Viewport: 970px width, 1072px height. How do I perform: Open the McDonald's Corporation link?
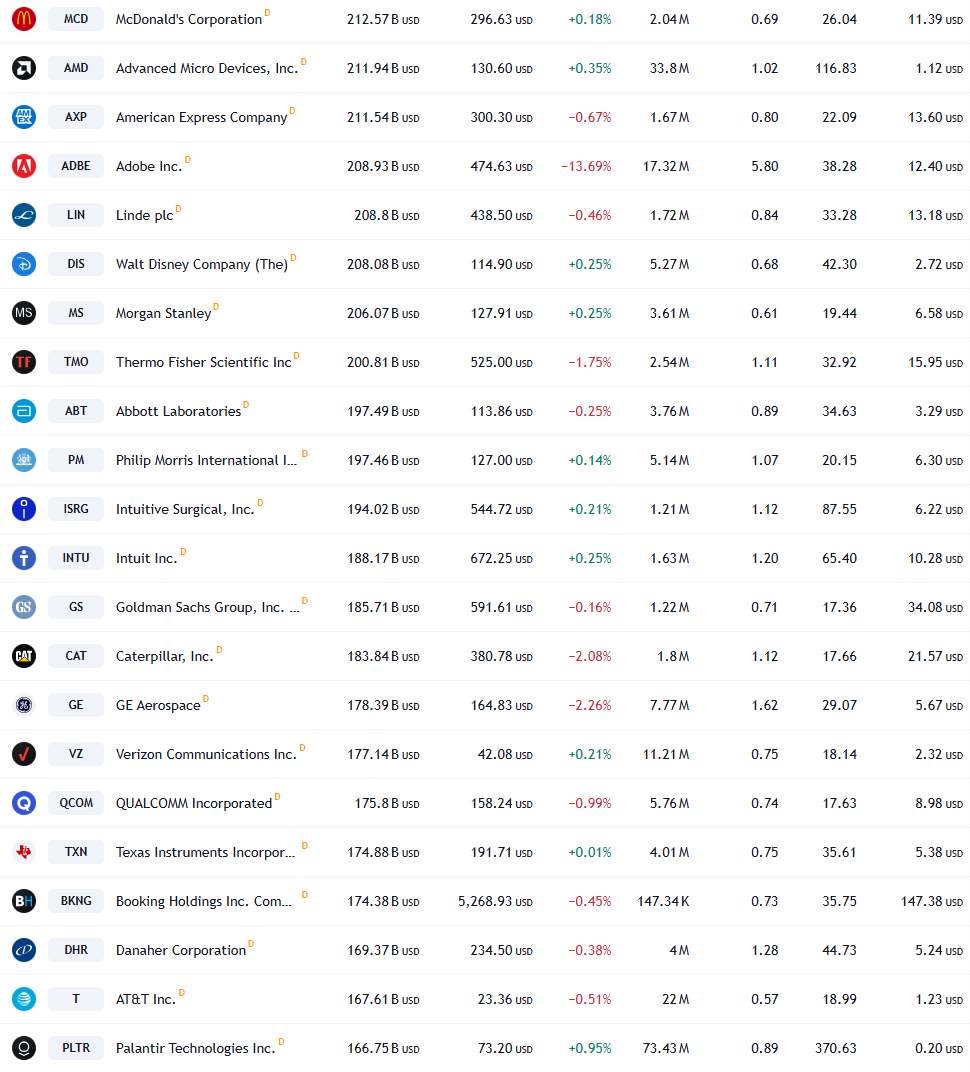189,20
